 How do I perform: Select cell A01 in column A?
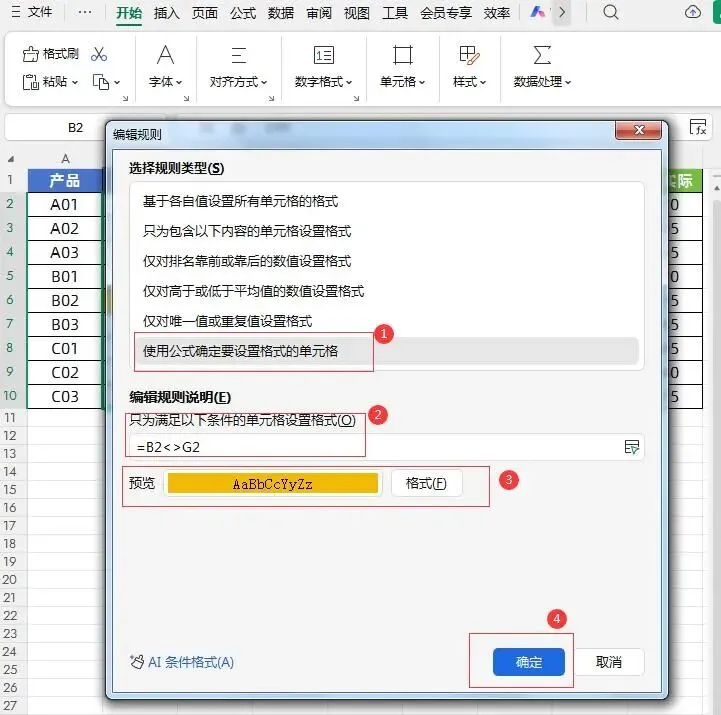(64, 205)
